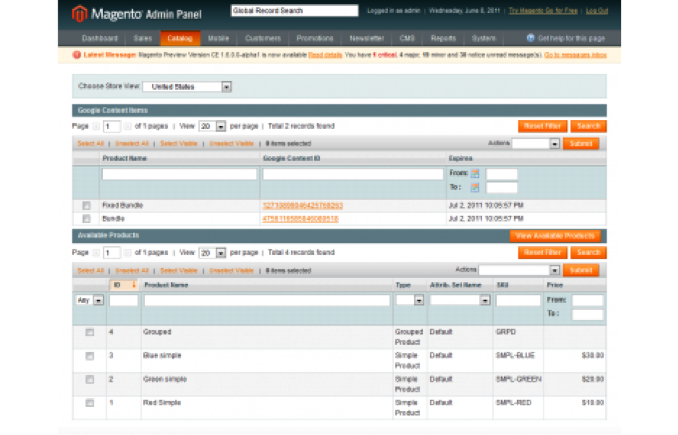Check the Green simple product checkbox

point(90,379)
